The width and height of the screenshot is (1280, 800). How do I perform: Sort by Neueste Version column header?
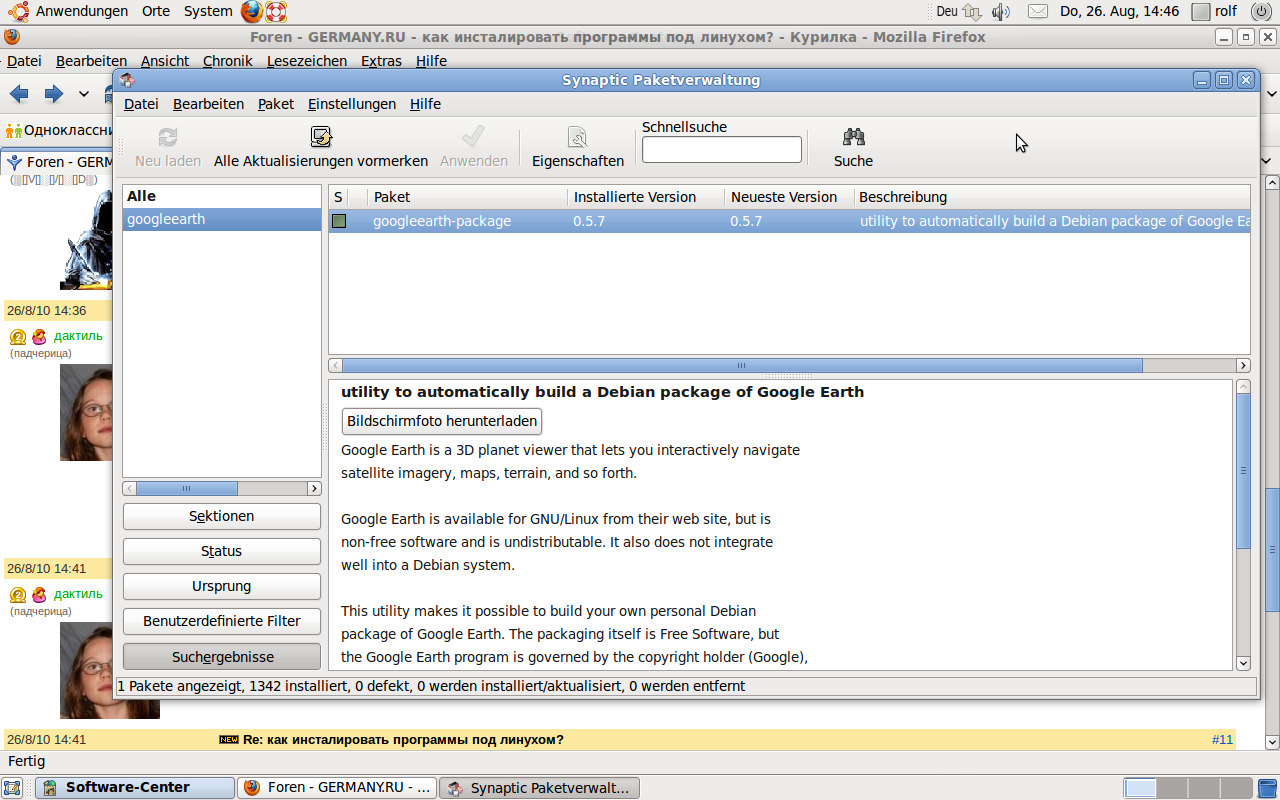[789, 197]
